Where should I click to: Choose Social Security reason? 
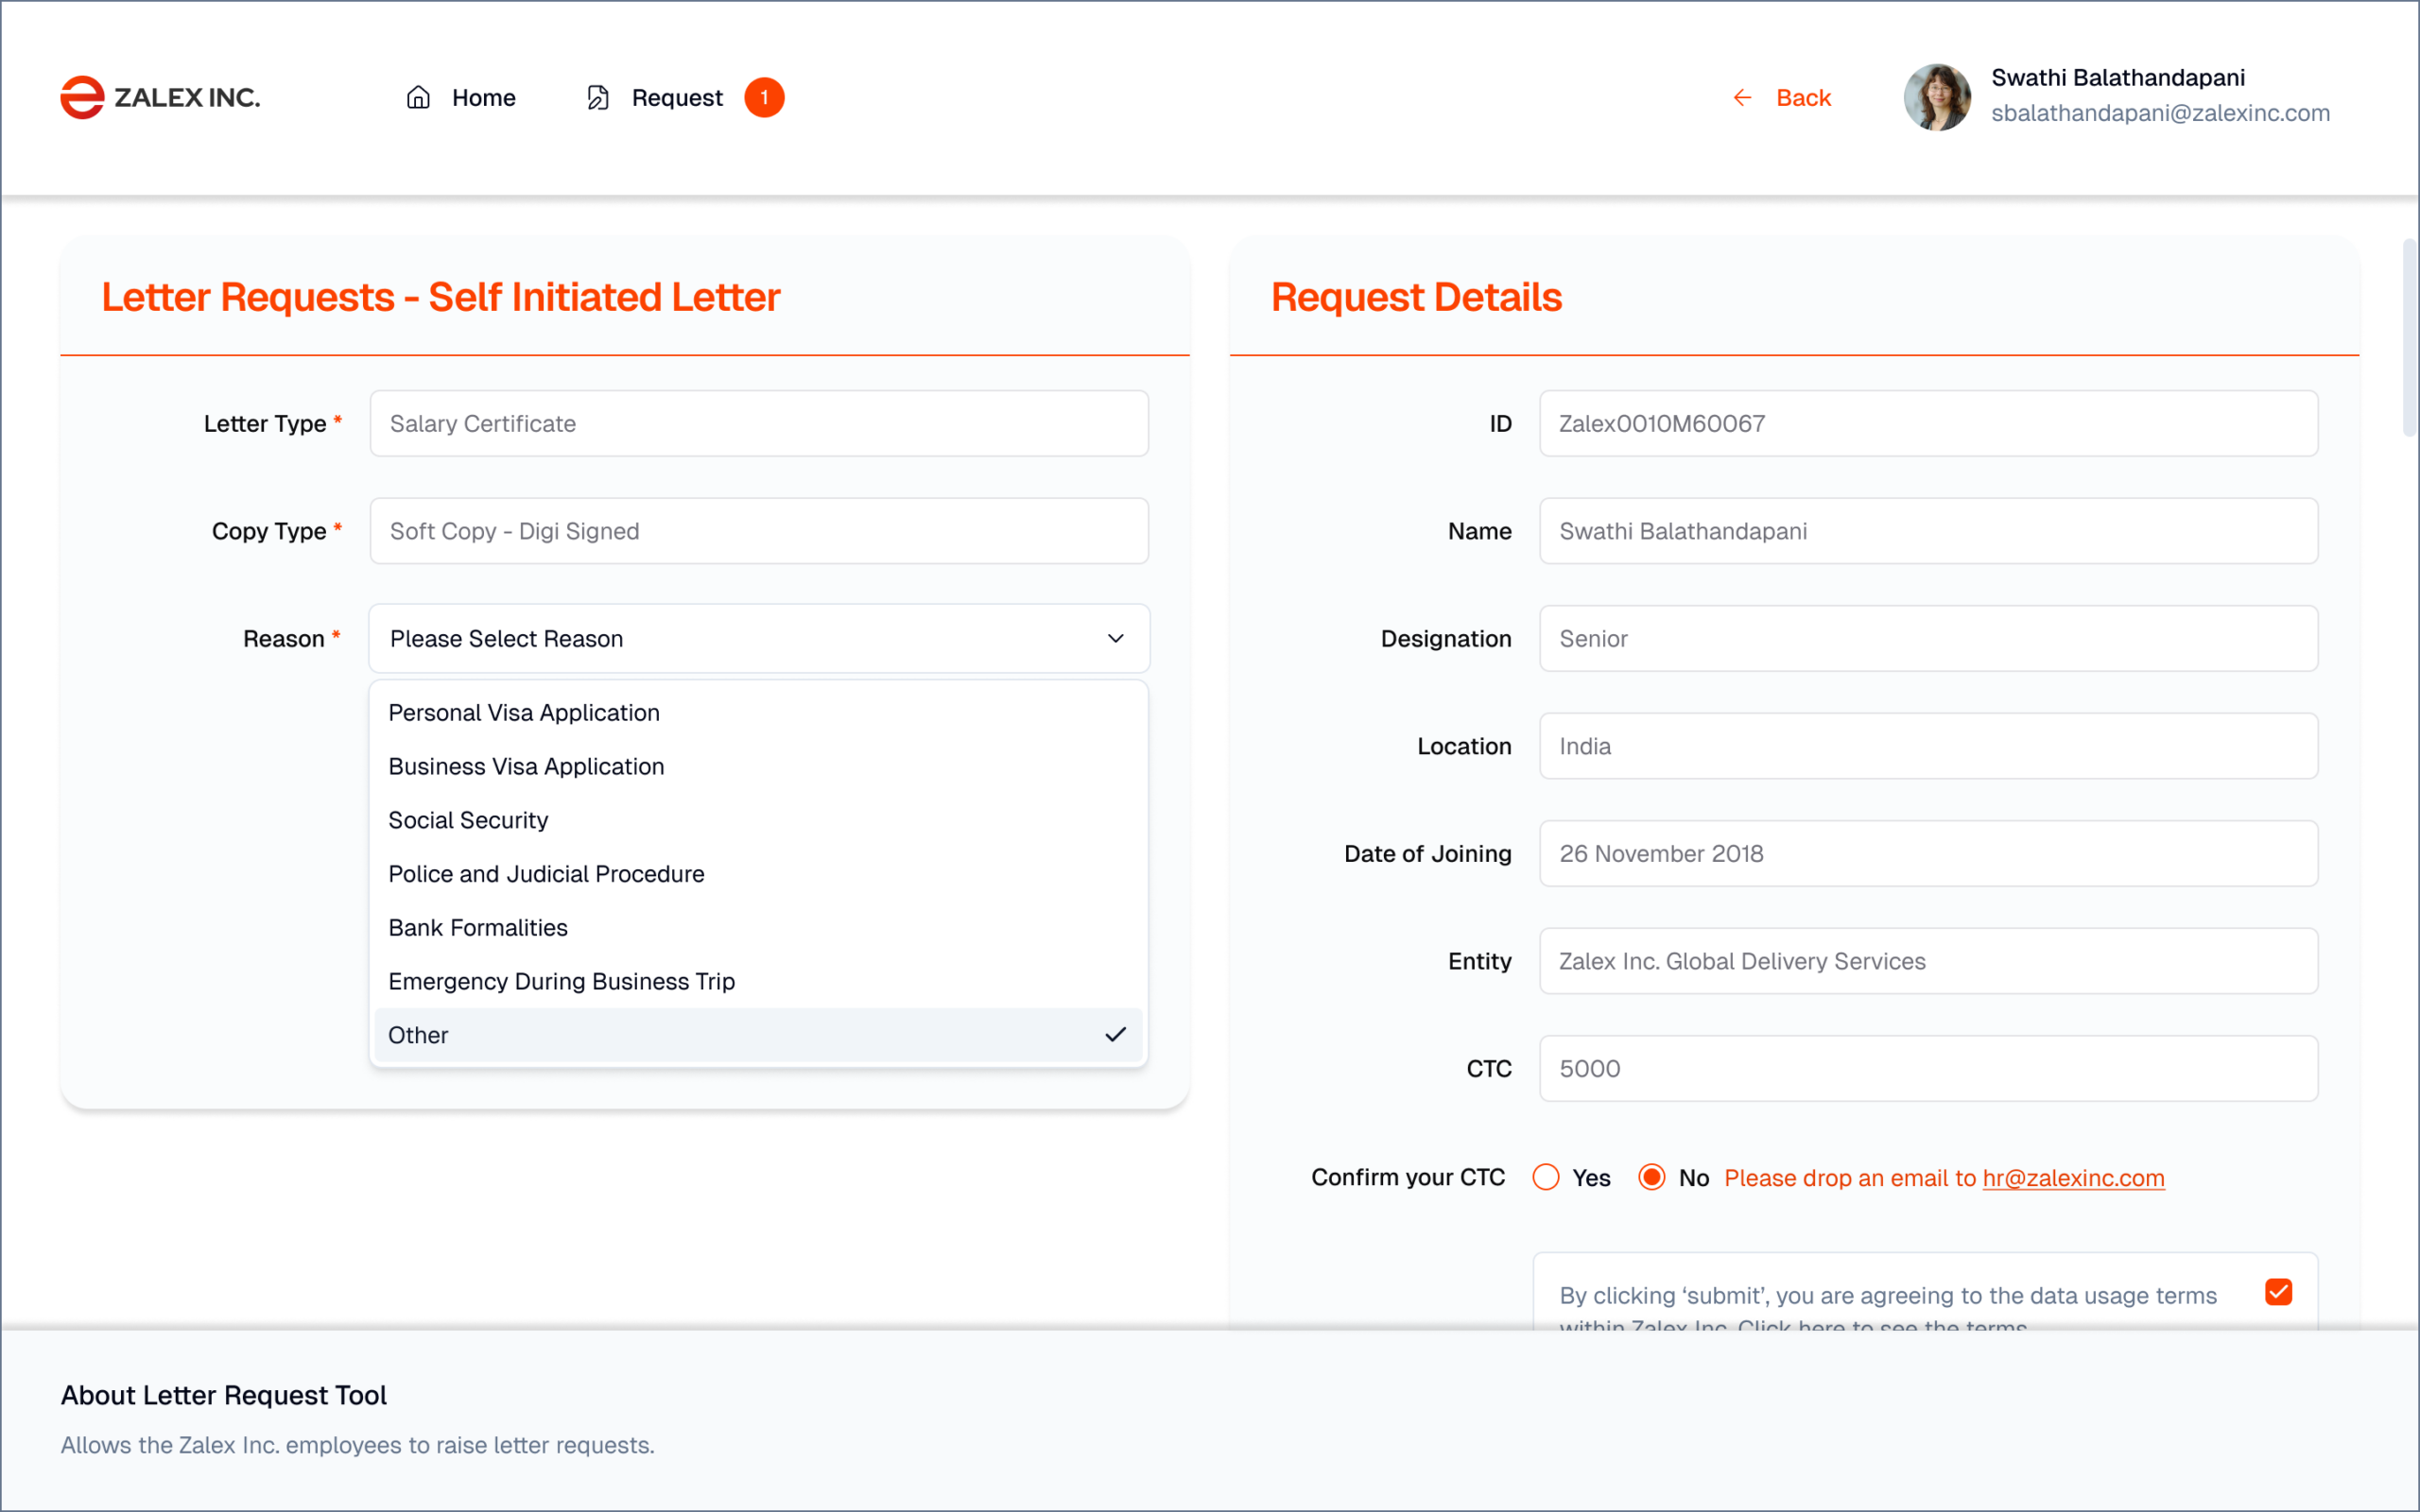point(759,820)
